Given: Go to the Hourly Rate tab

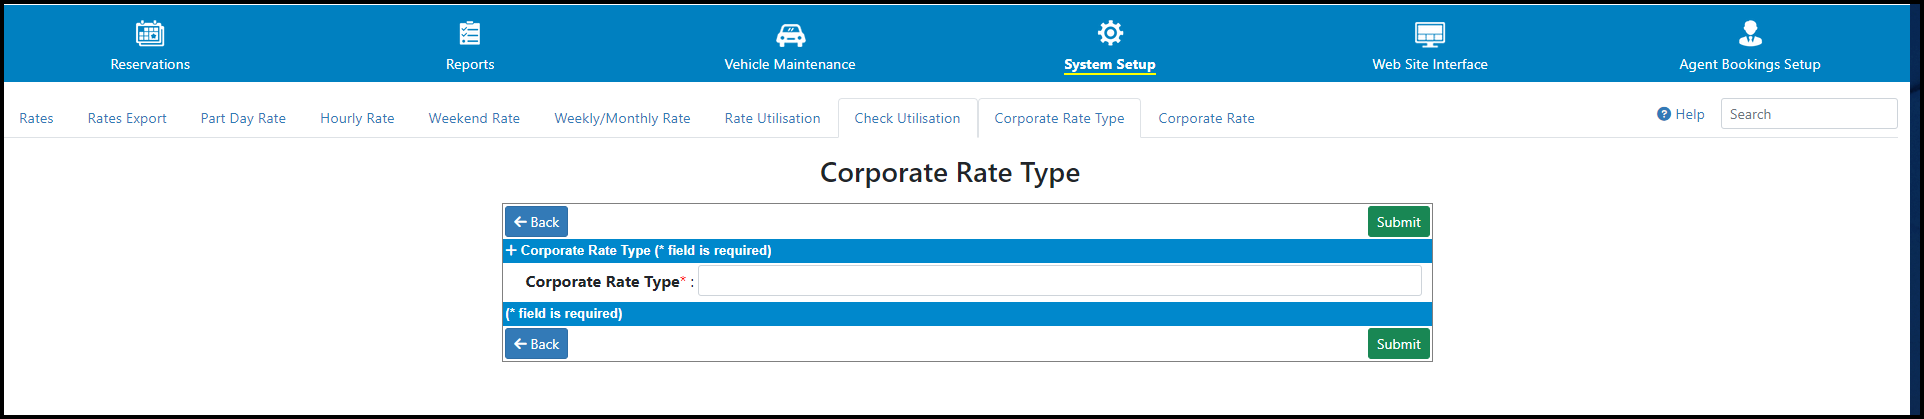Looking at the screenshot, I should (357, 118).
